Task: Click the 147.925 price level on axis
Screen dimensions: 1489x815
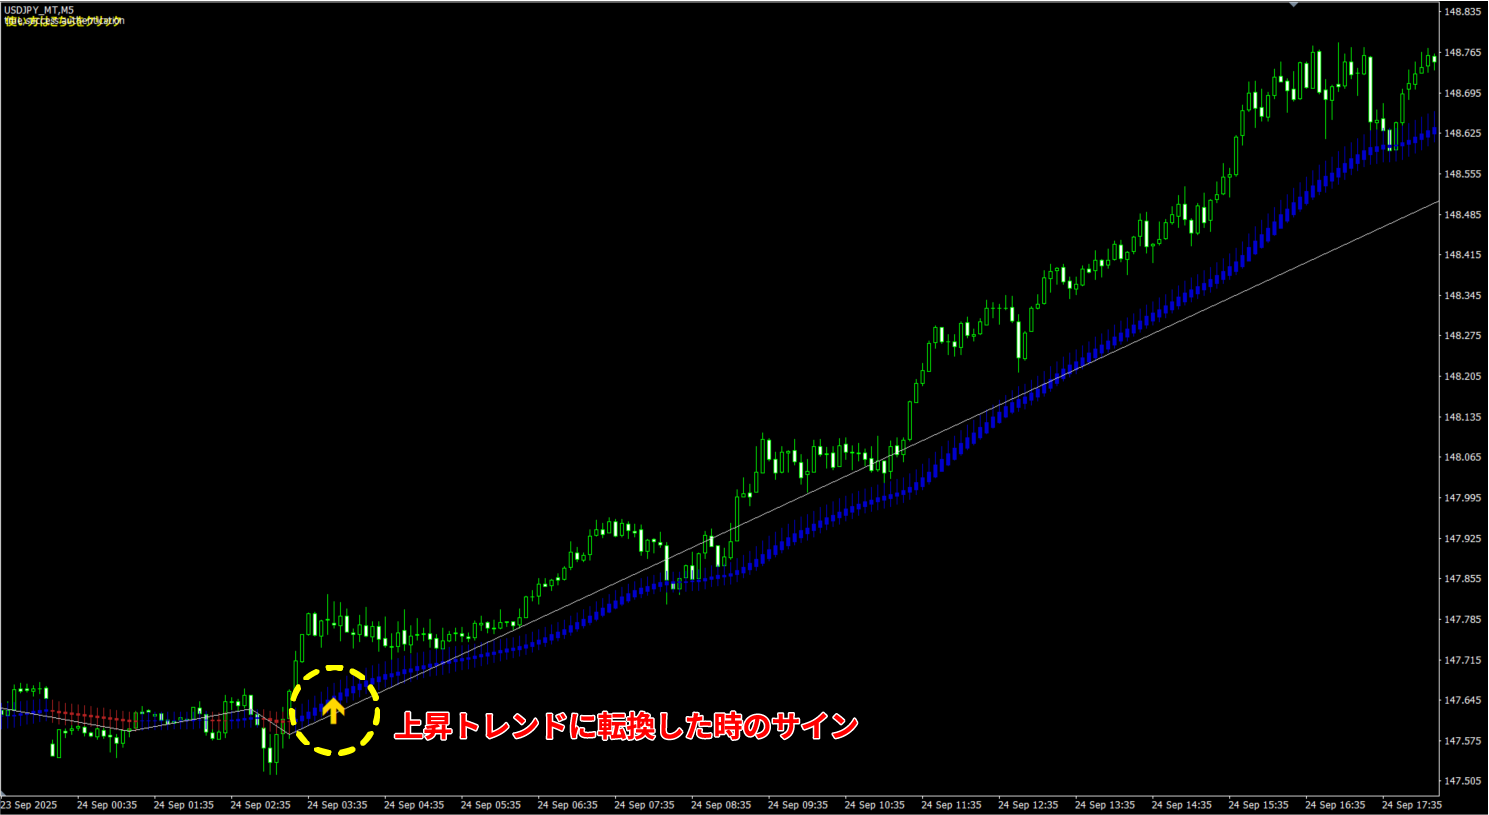Action: tap(1462, 539)
